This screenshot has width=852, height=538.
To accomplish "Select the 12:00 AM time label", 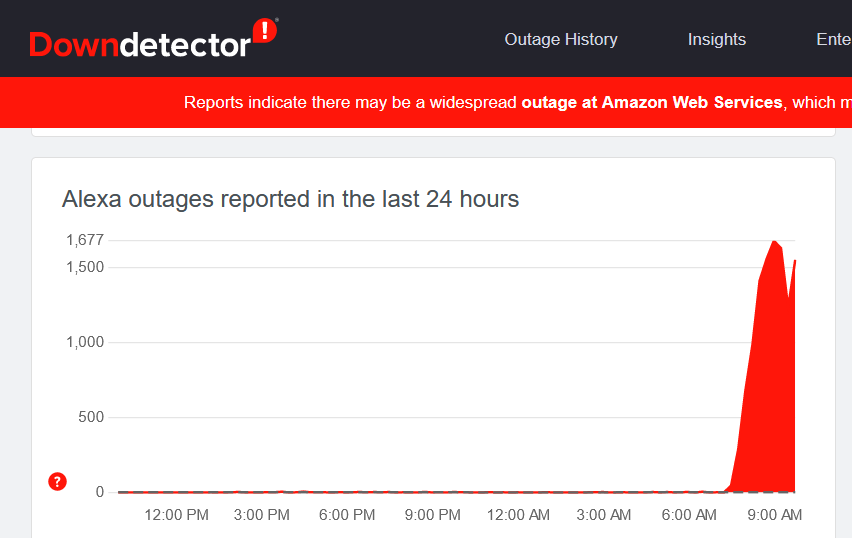I will click(518, 515).
